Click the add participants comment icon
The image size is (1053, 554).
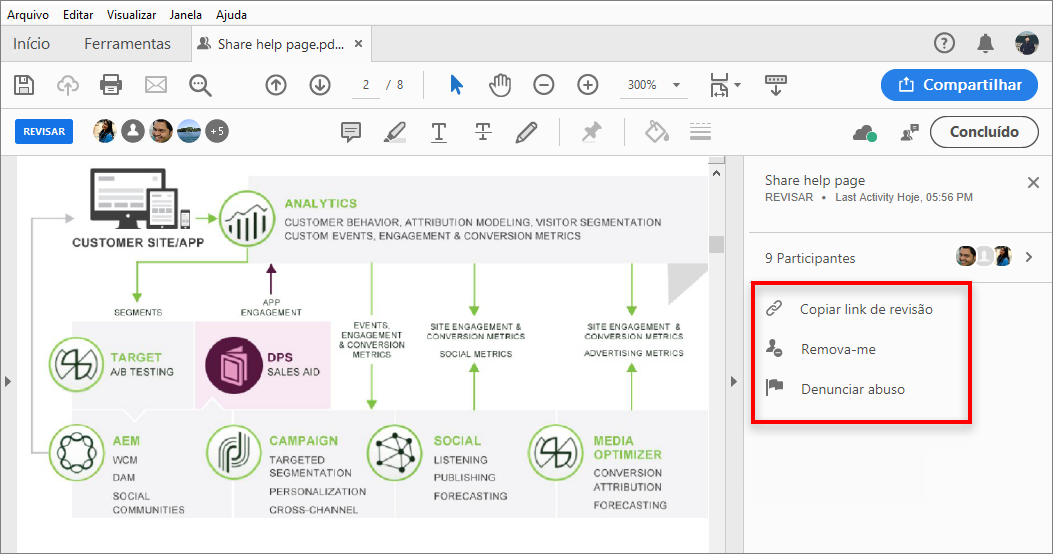click(910, 132)
